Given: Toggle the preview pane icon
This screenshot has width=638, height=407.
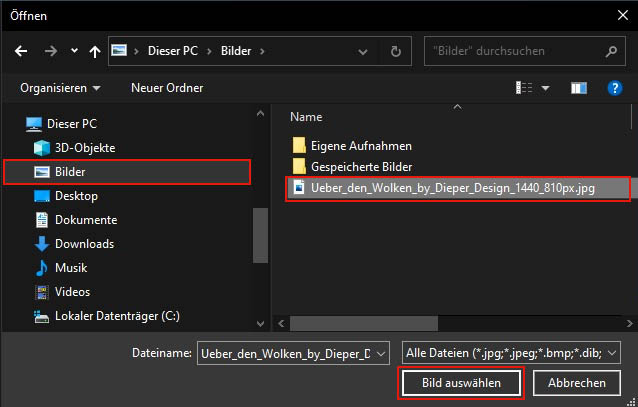Looking at the screenshot, I should [578, 88].
